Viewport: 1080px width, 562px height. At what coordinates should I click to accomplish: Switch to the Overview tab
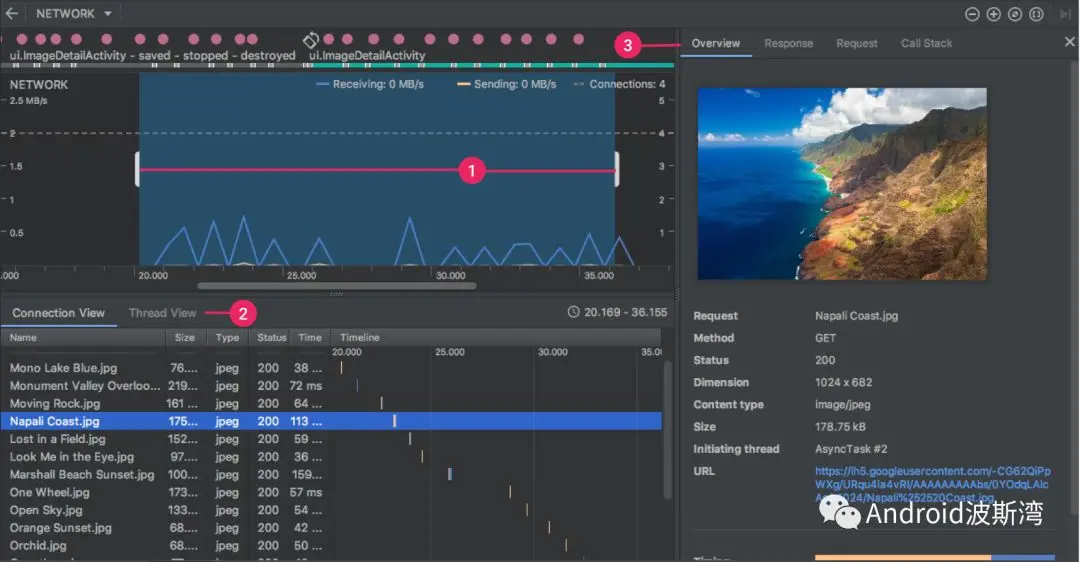(716, 43)
